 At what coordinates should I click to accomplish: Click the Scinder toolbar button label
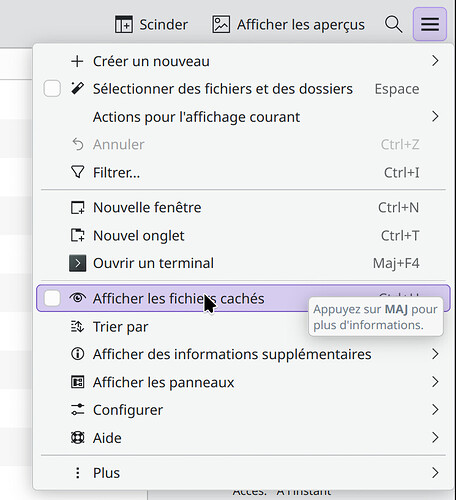point(163,25)
